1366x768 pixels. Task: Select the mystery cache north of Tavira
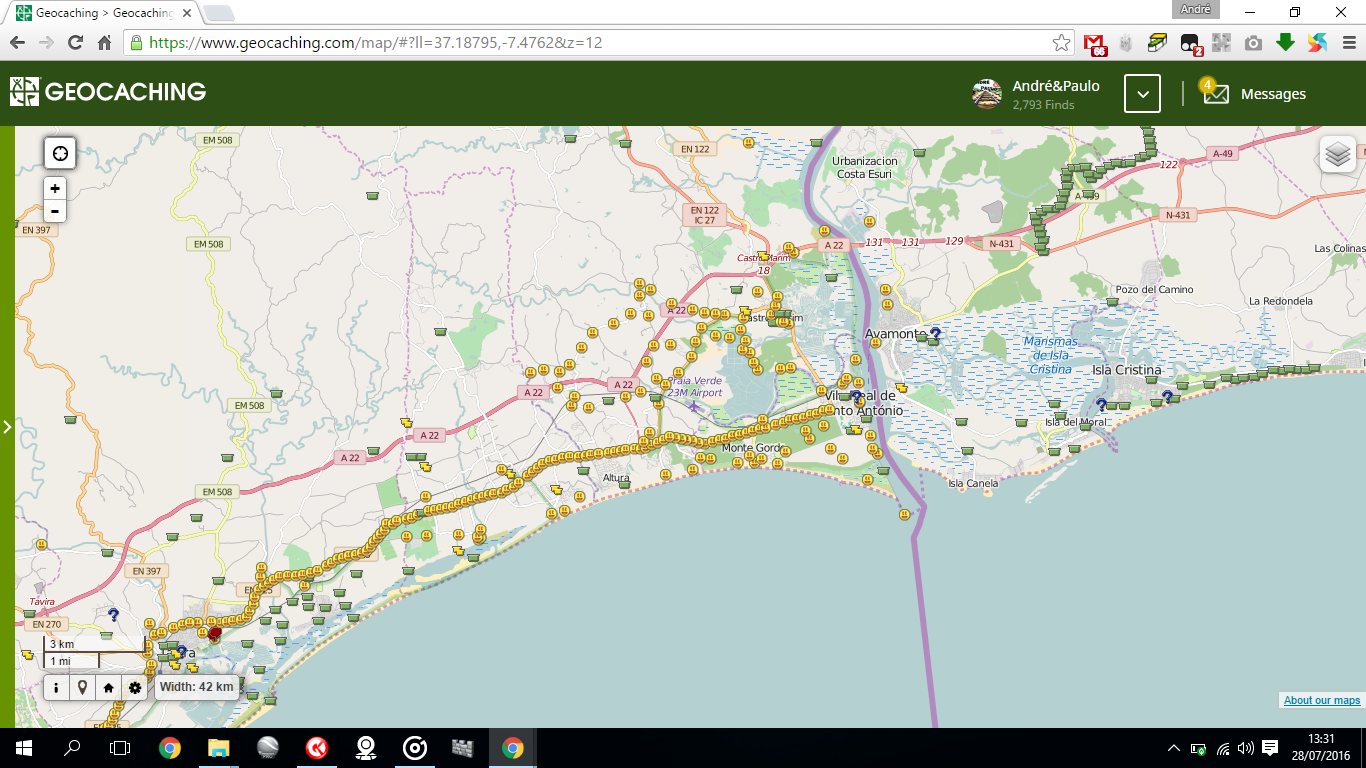[x=113, y=614]
